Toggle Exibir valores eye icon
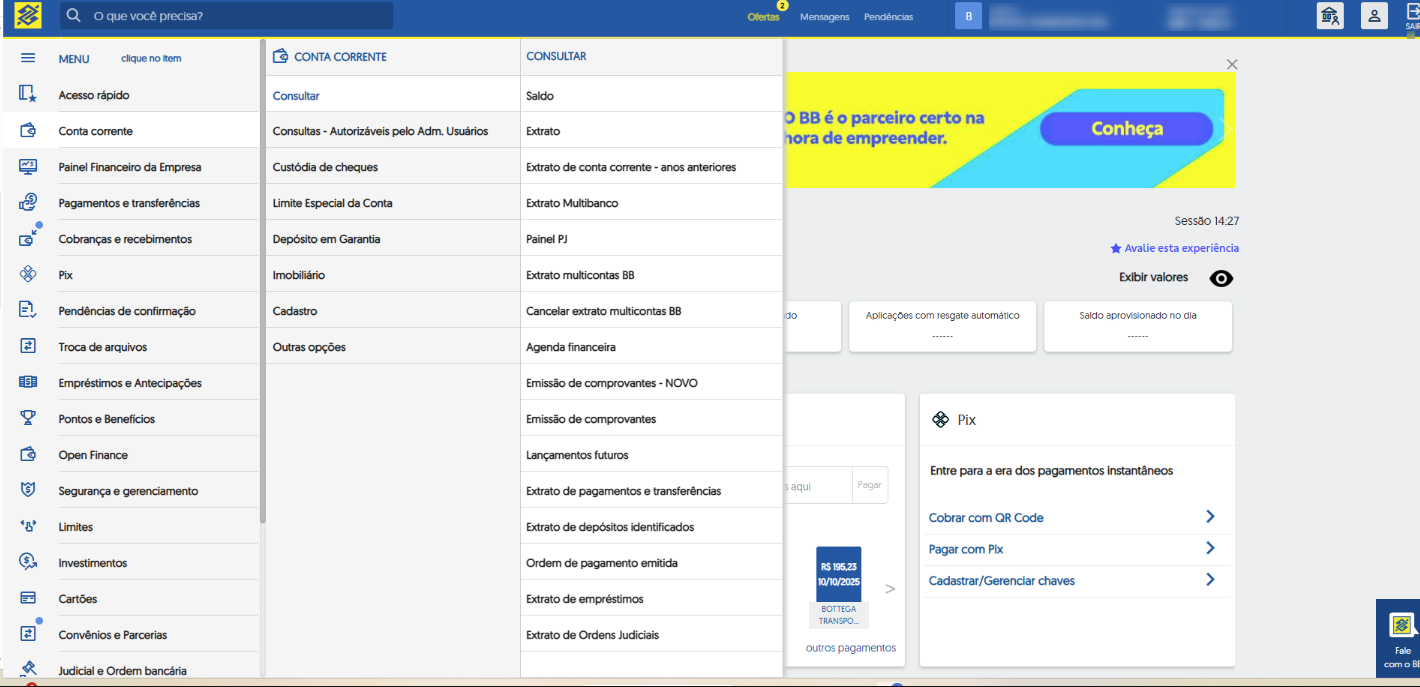Viewport: 1420px width, 687px height. pyautogui.click(x=1220, y=278)
